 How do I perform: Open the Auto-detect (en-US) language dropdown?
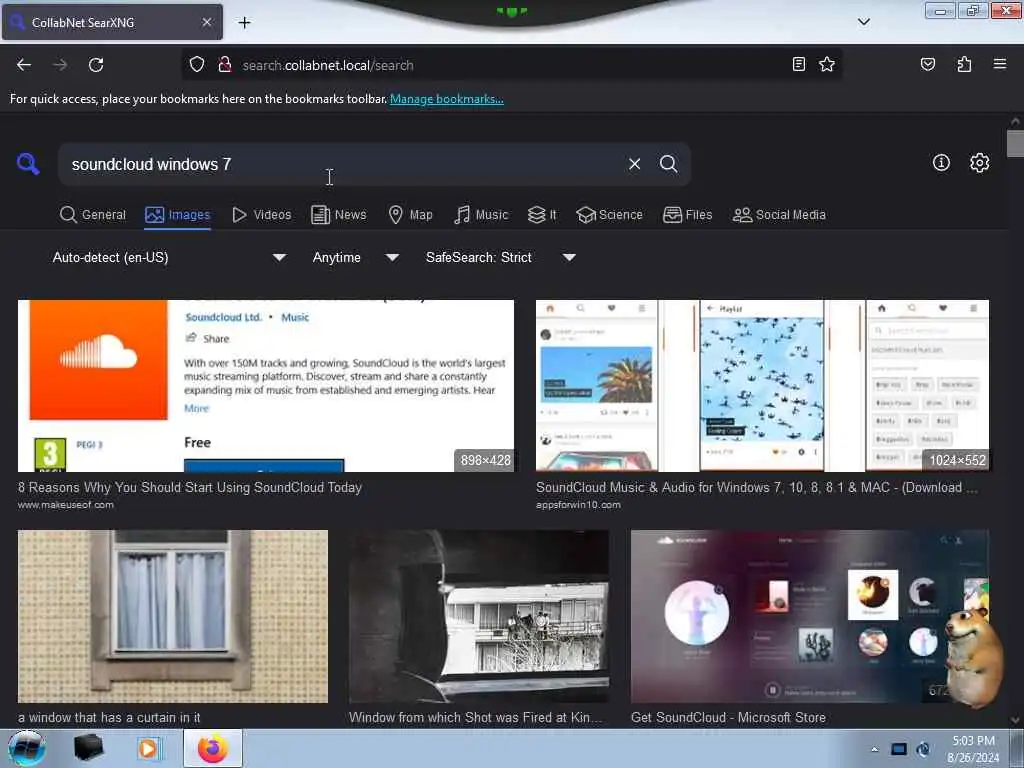(168, 257)
